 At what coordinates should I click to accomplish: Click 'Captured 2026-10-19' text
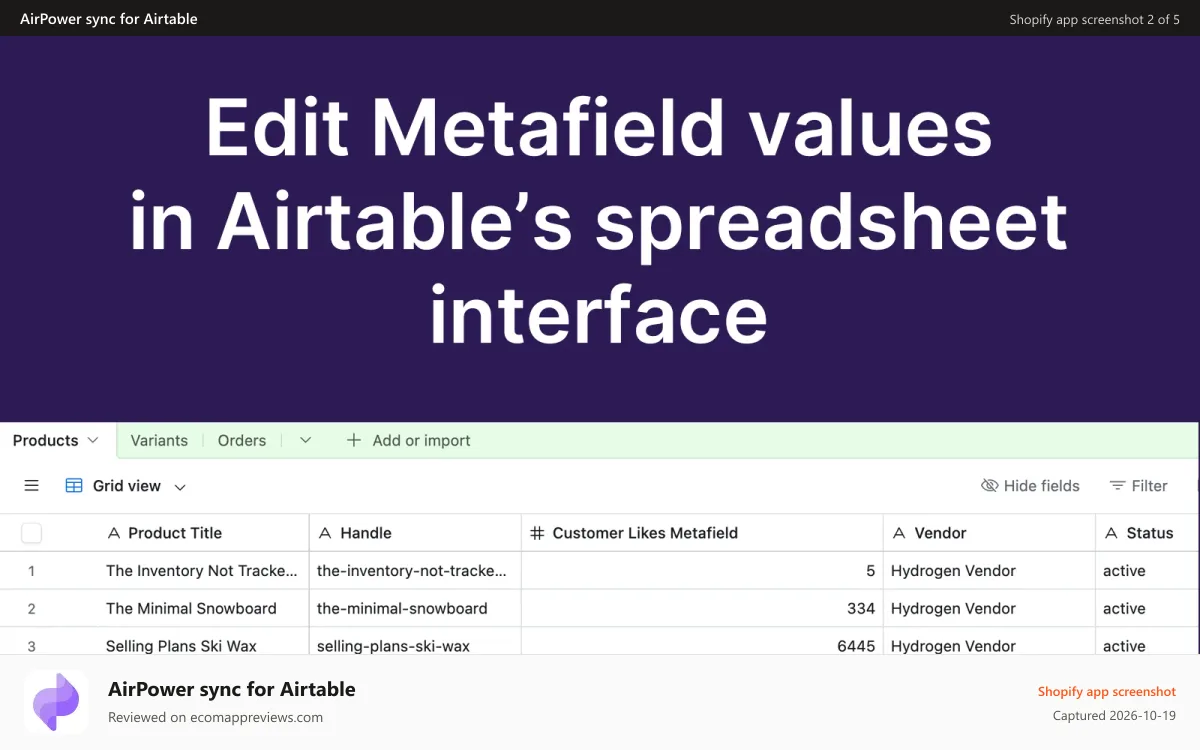[x=1114, y=715]
